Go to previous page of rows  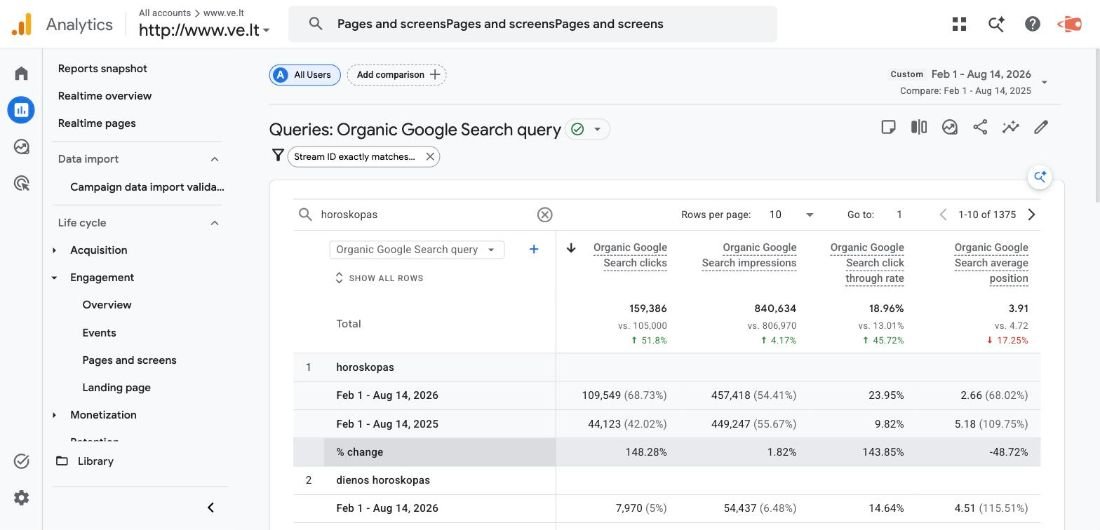pyautogui.click(x=943, y=215)
